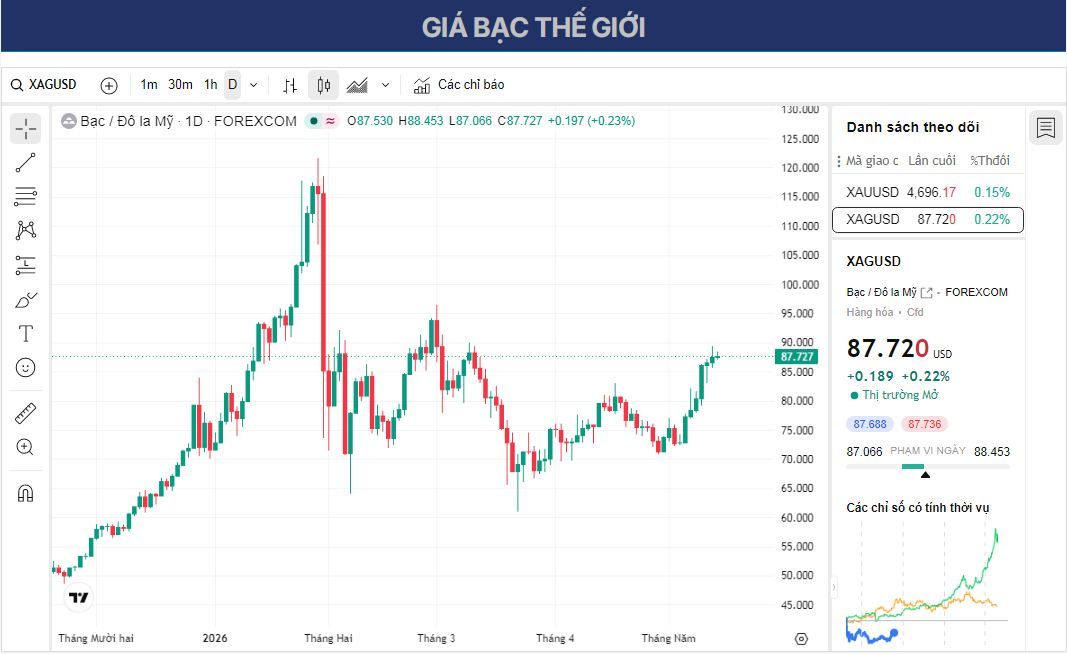Select the ruler measure tool
Image resolution: width=1067 pixels, height=654 pixels.
(25, 413)
